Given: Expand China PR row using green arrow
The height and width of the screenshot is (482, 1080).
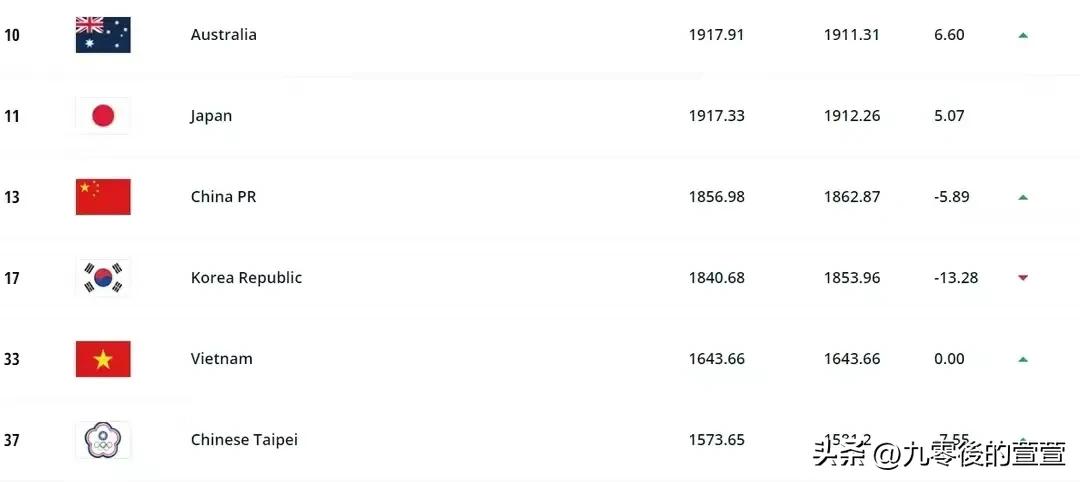Looking at the screenshot, I should 1023,197.
